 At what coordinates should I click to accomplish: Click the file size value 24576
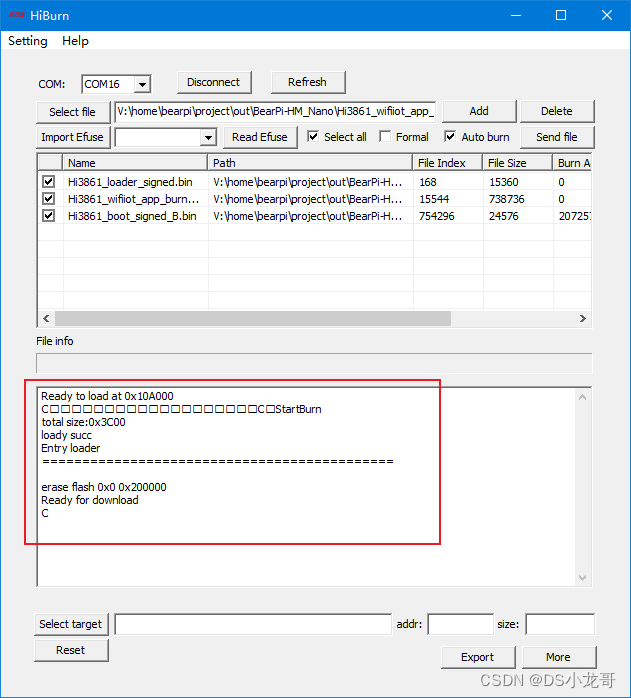(x=504, y=216)
